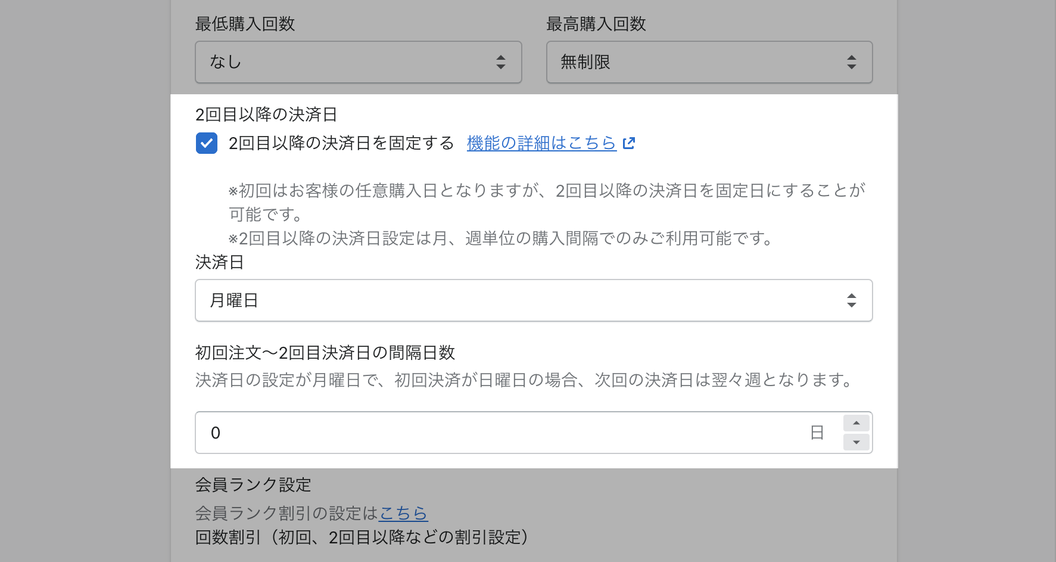Click the 初回注文〜2回目決済日の間隔日数 label
This screenshot has width=1056, height=562.
[325, 352]
